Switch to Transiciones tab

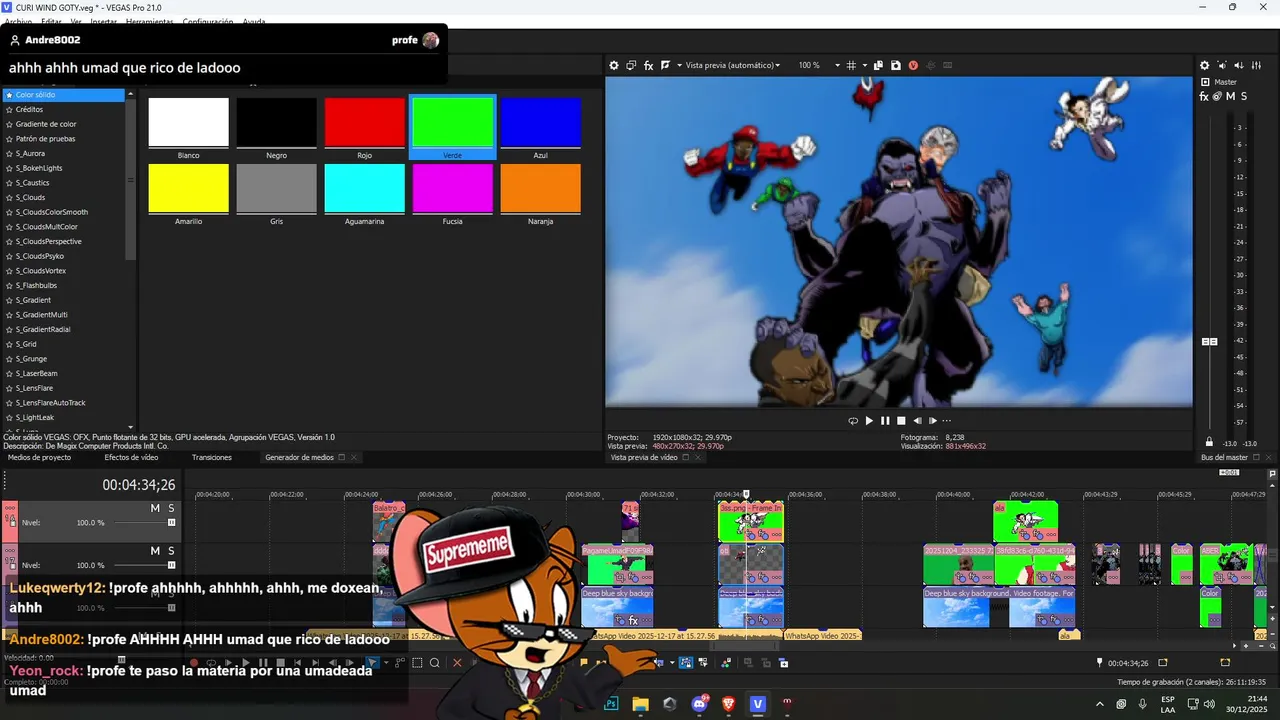tap(212, 457)
